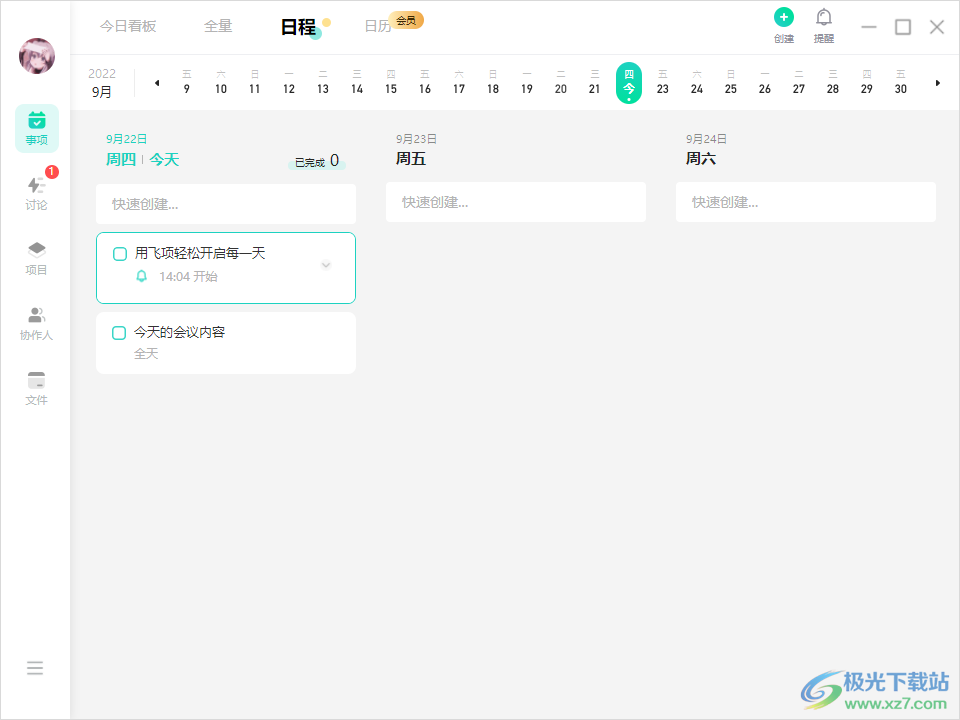Click the hamburger menu at sidebar bottom

click(36, 667)
